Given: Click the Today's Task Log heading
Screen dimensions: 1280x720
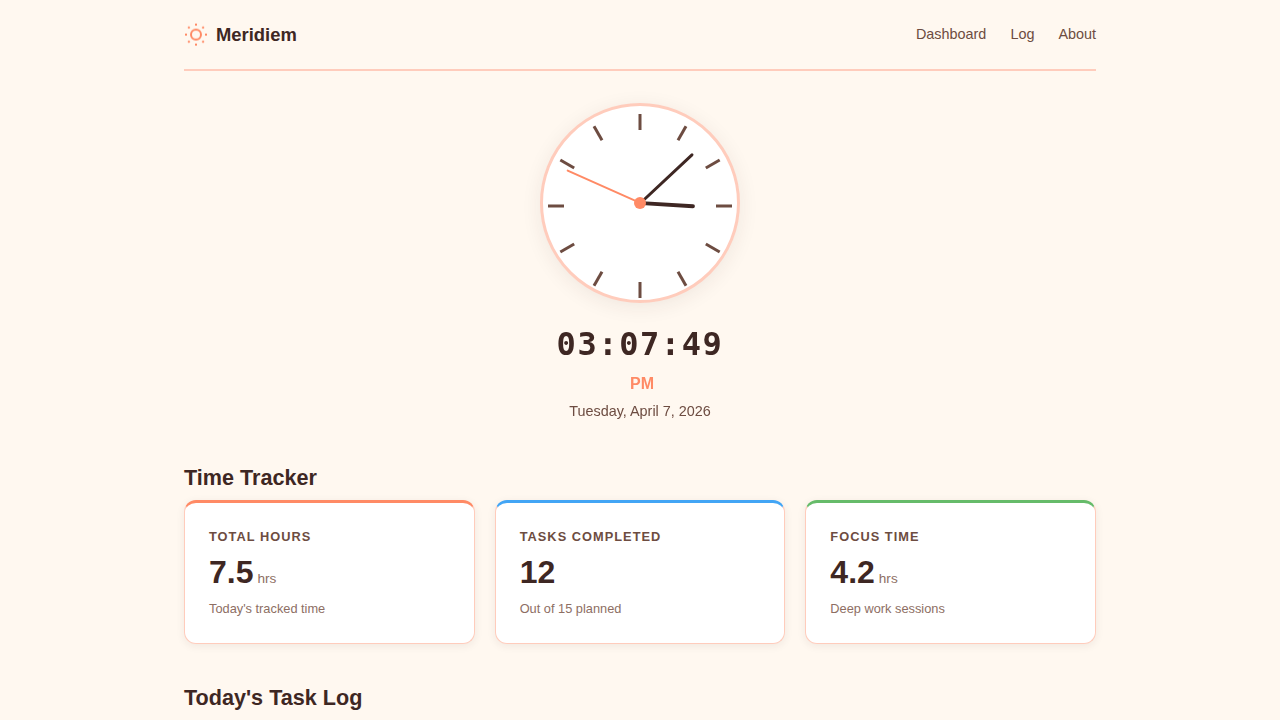Looking at the screenshot, I should pos(273,698).
